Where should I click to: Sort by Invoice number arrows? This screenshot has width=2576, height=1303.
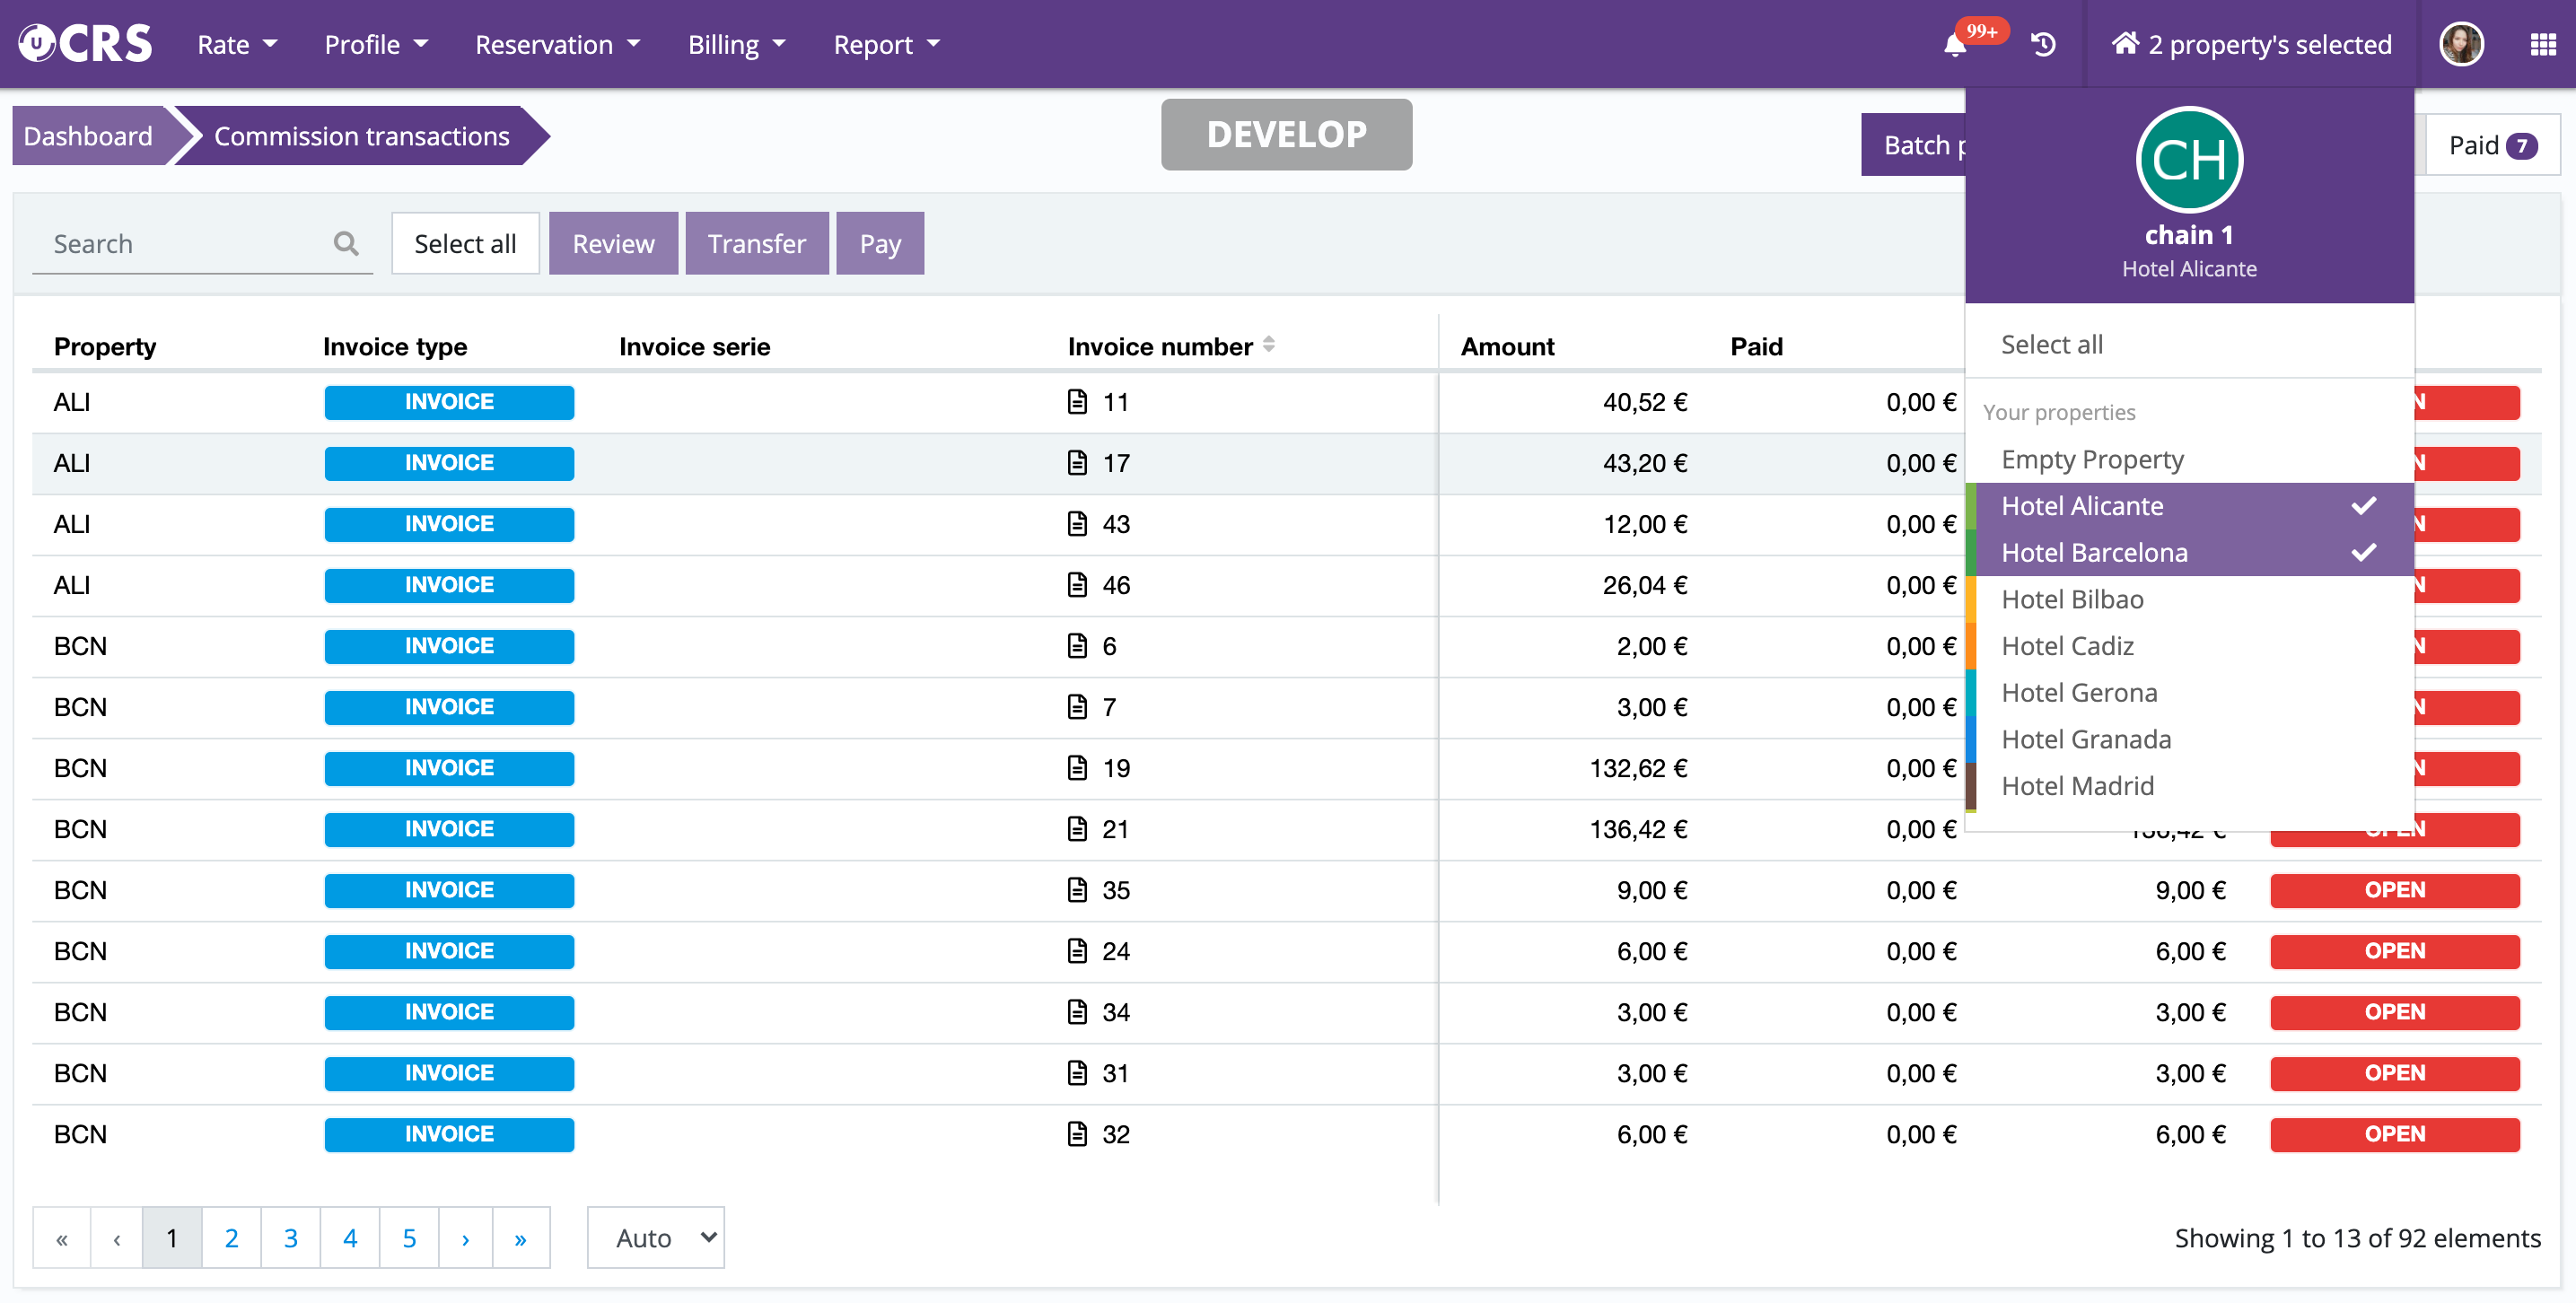(x=1268, y=345)
